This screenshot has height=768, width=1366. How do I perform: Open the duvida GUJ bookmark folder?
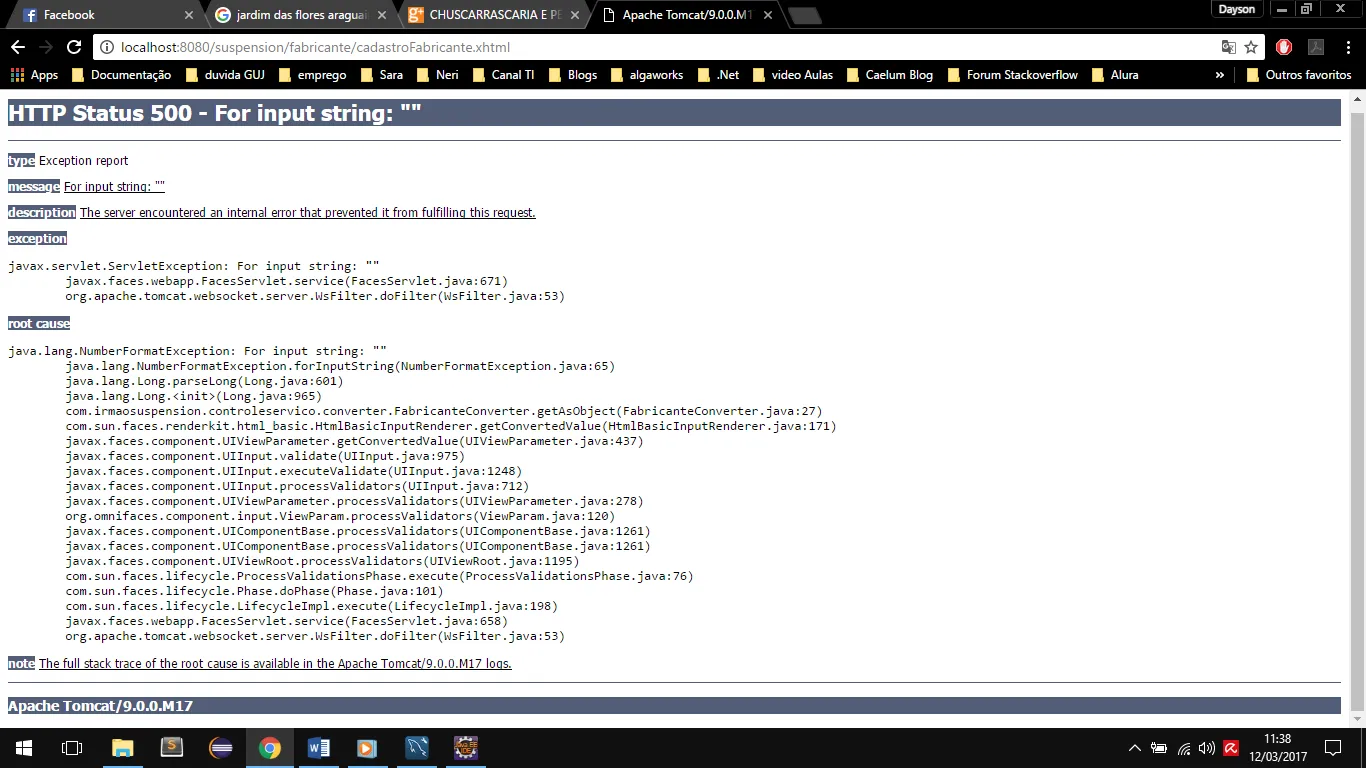pyautogui.click(x=225, y=75)
